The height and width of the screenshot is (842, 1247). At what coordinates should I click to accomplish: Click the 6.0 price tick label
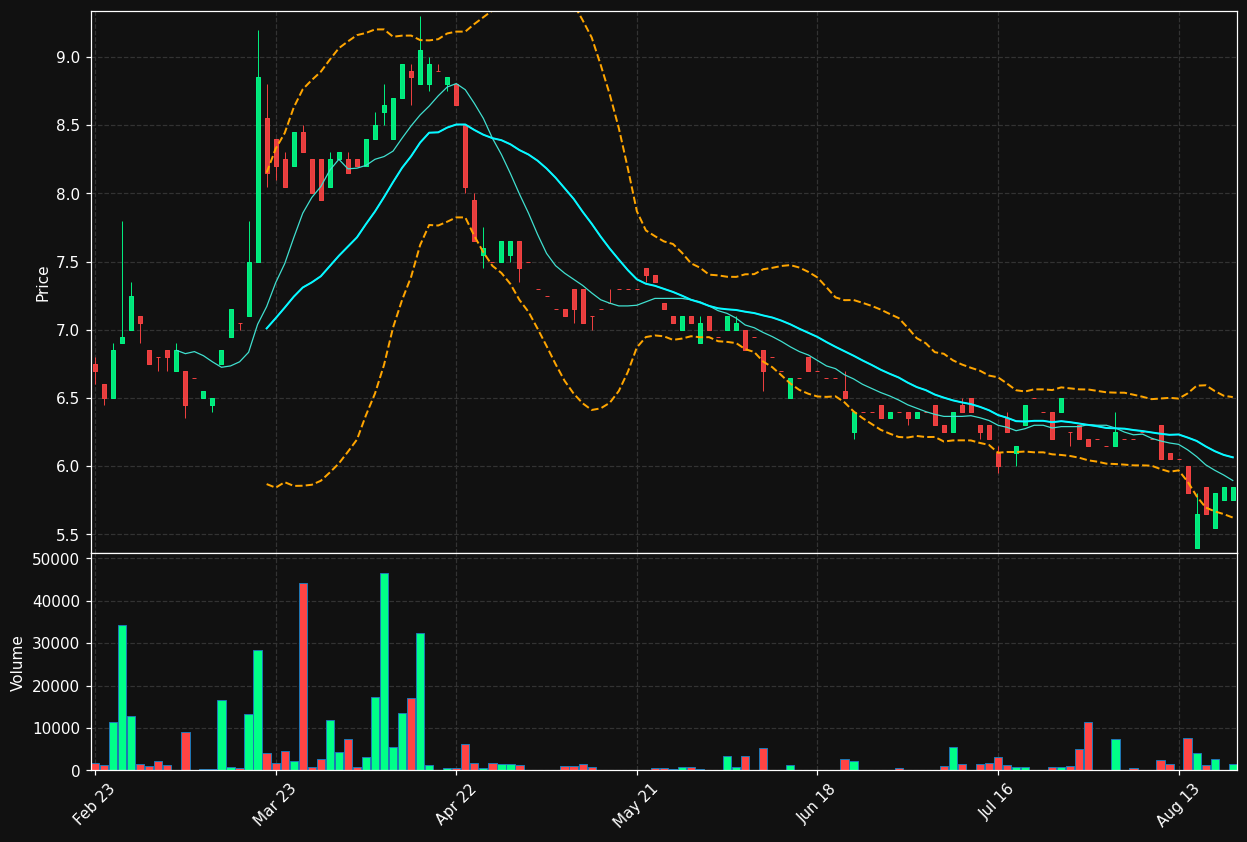click(68, 467)
